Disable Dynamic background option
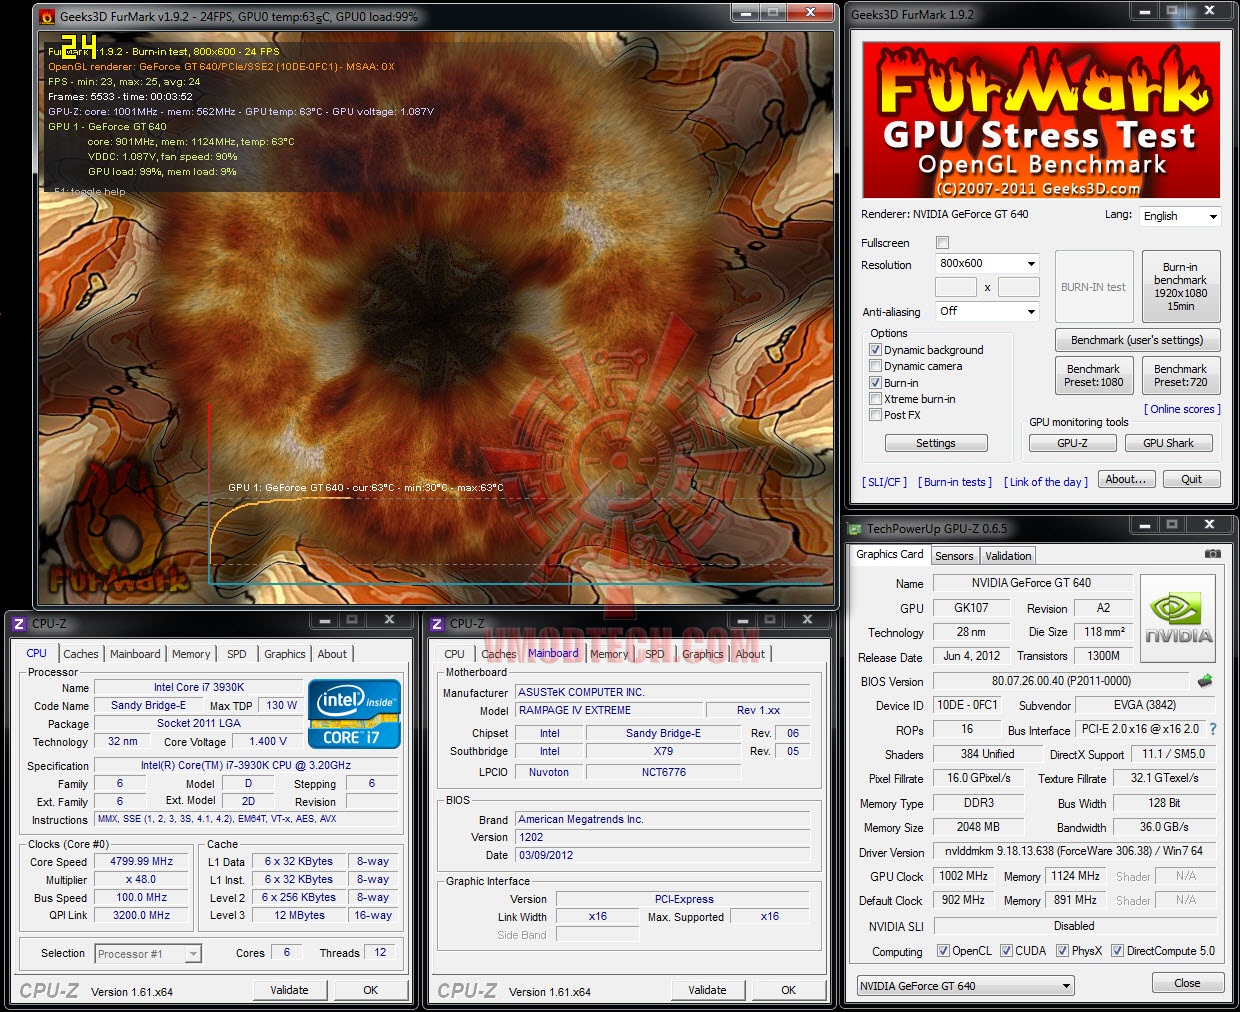 (875, 350)
